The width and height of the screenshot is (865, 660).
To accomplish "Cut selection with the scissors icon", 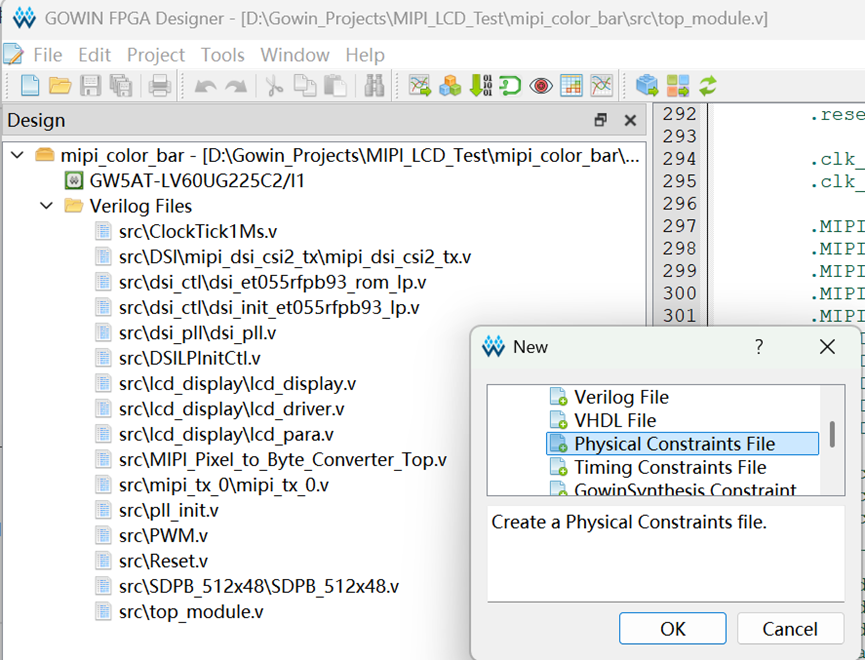I will [x=274, y=86].
